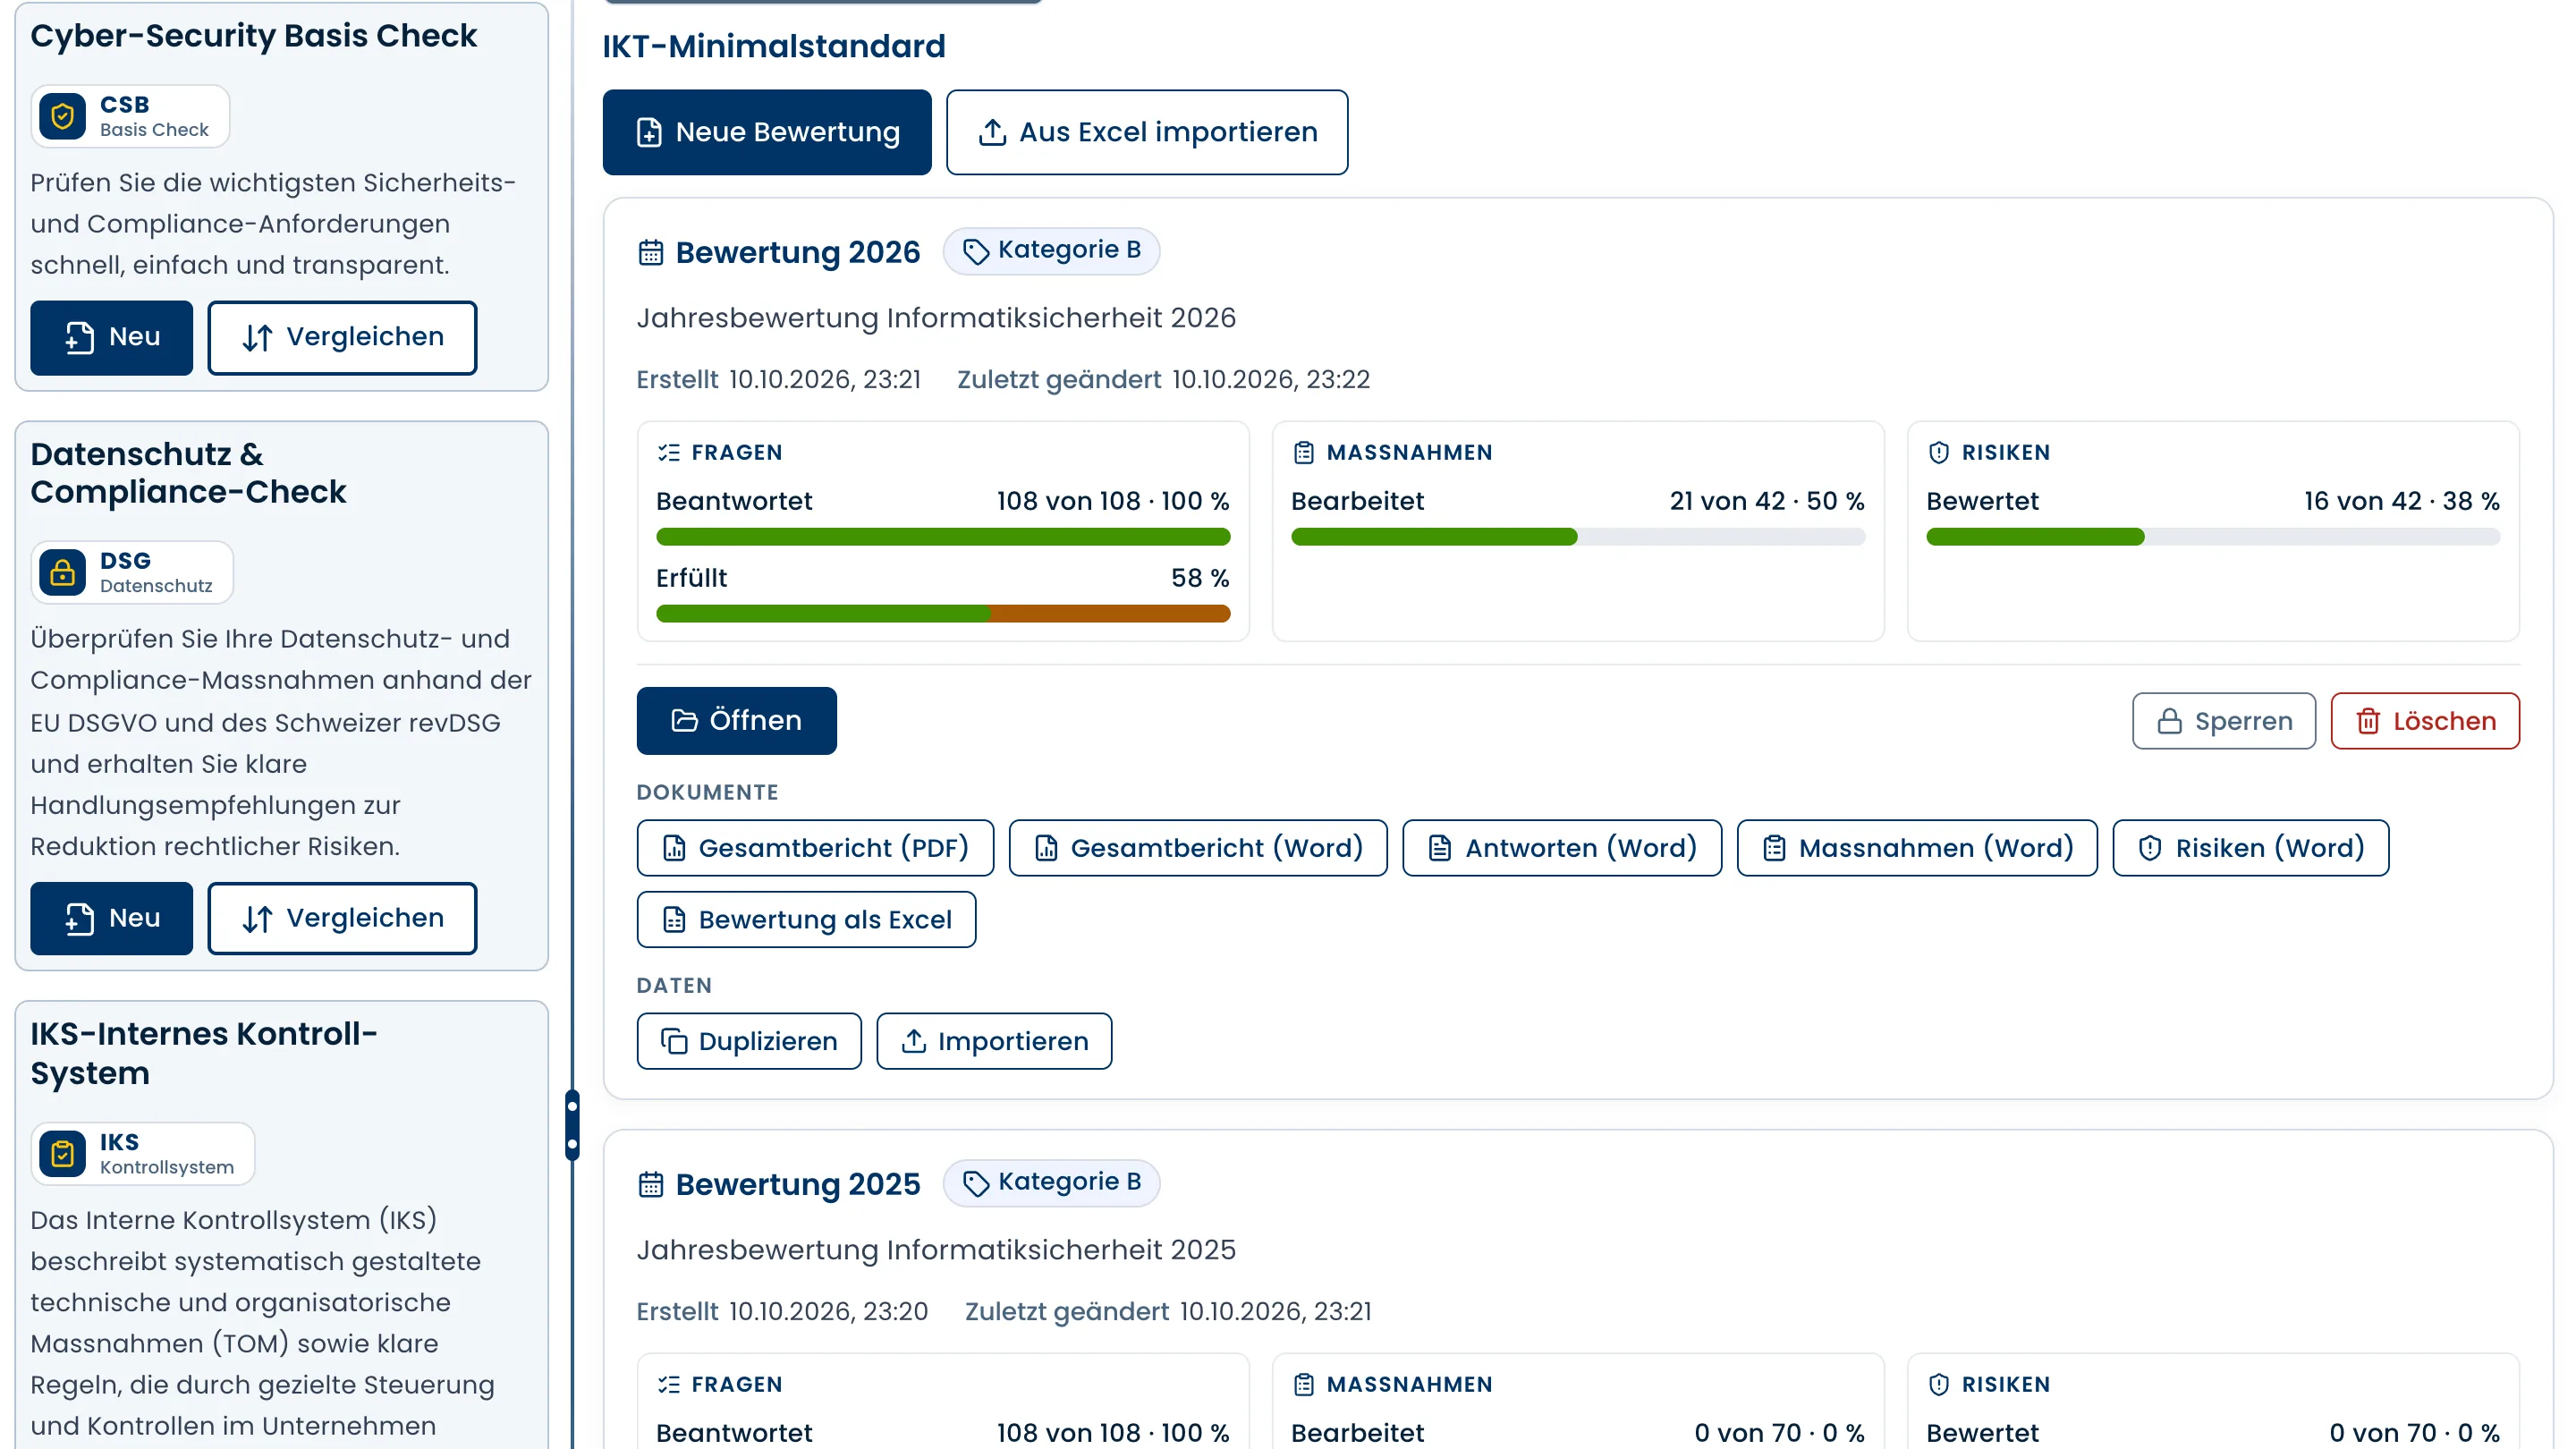
Task: Click the Risiken Bewertet progress bar at 38 %
Action: (2213, 537)
